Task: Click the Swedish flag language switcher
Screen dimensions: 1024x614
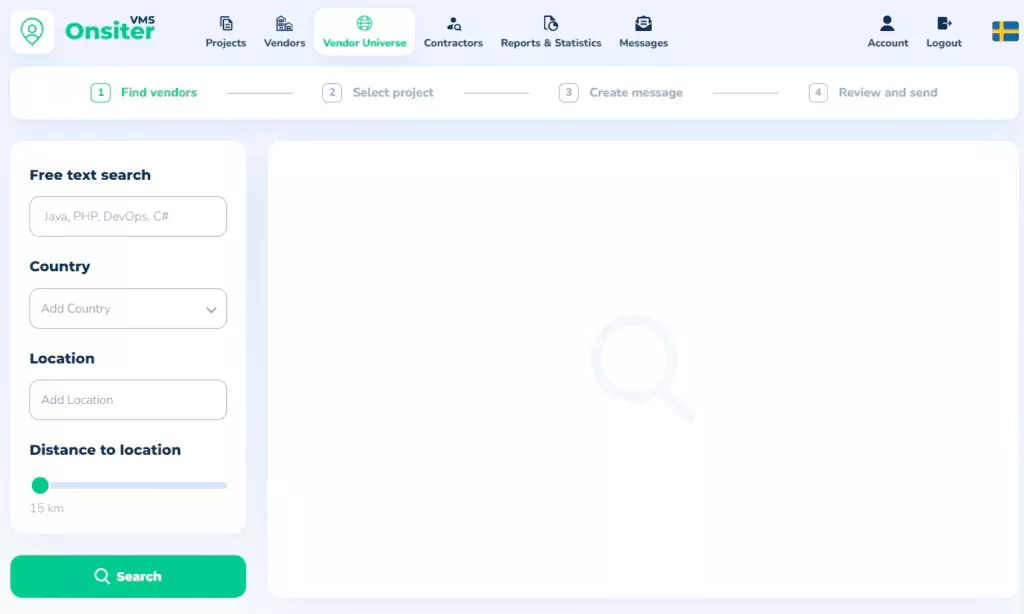Action: click(1006, 31)
